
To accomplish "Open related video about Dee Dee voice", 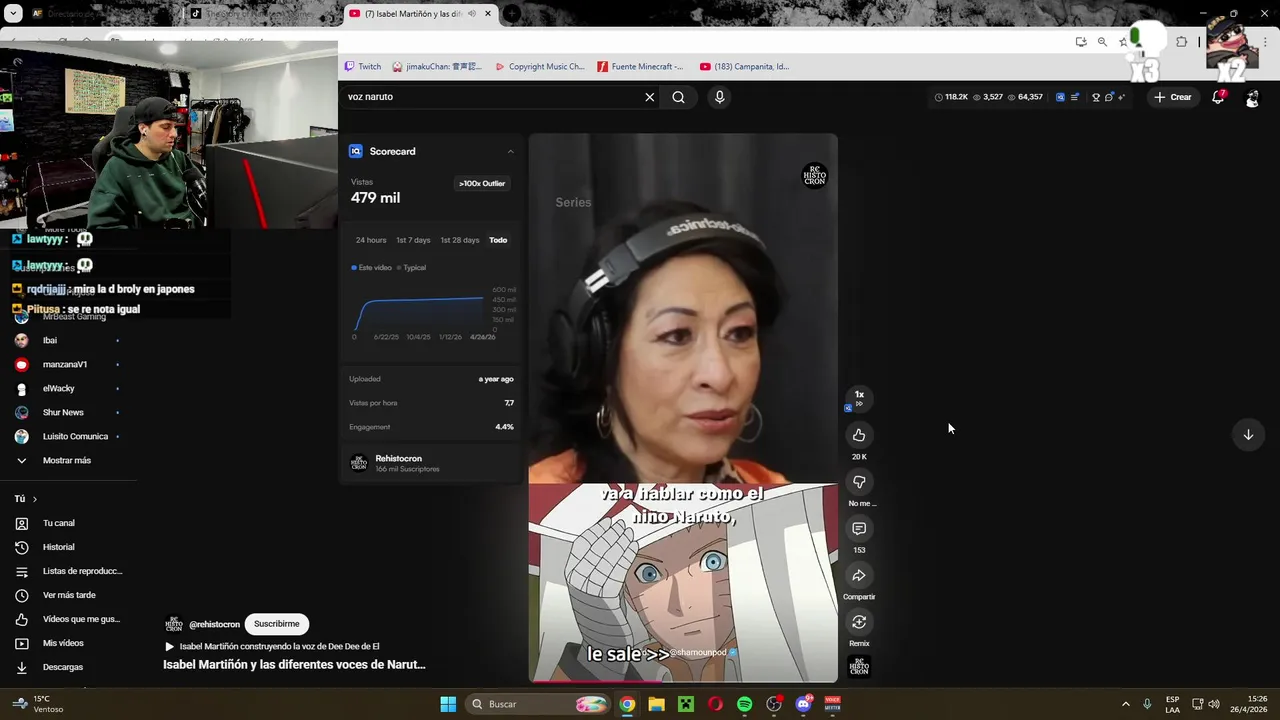I will click(272, 646).
